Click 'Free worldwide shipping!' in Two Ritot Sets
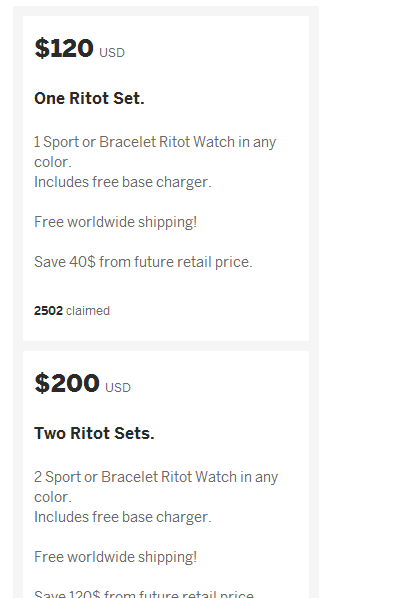The width and height of the screenshot is (413, 598). (116, 557)
